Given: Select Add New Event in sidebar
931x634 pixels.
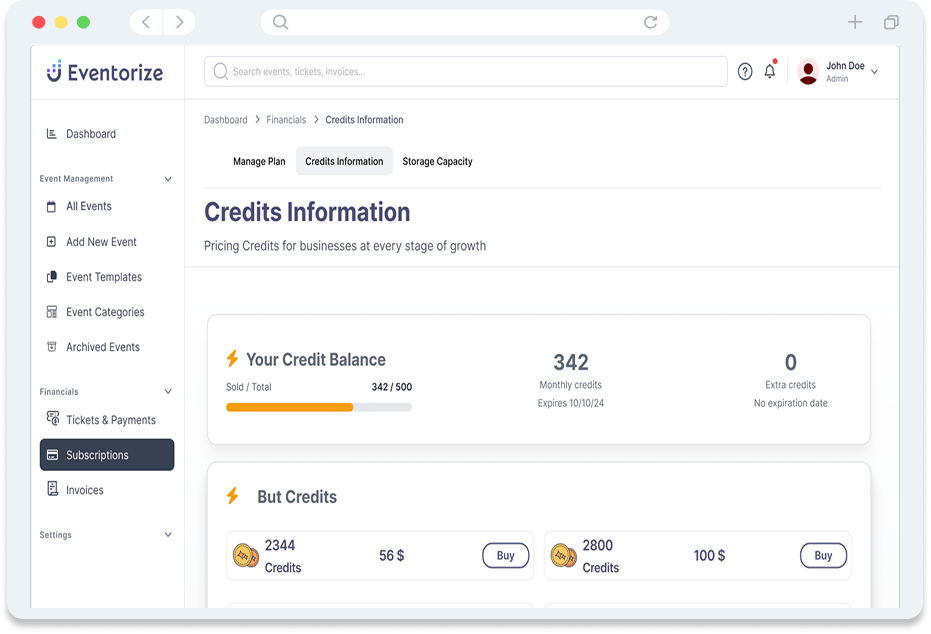Looking at the screenshot, I should (101, 242).
